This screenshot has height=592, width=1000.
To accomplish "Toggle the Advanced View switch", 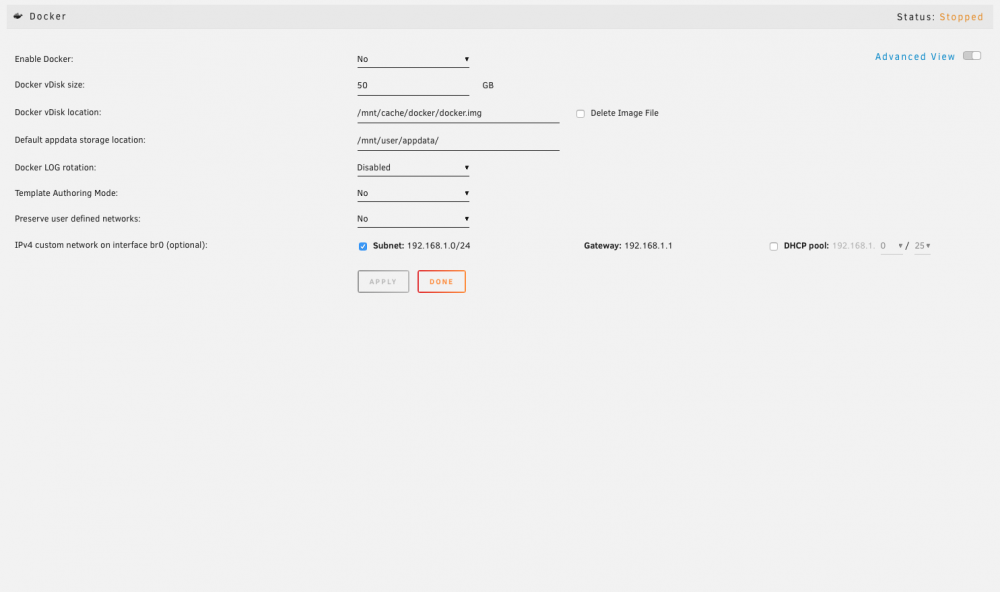I will 972,56.
